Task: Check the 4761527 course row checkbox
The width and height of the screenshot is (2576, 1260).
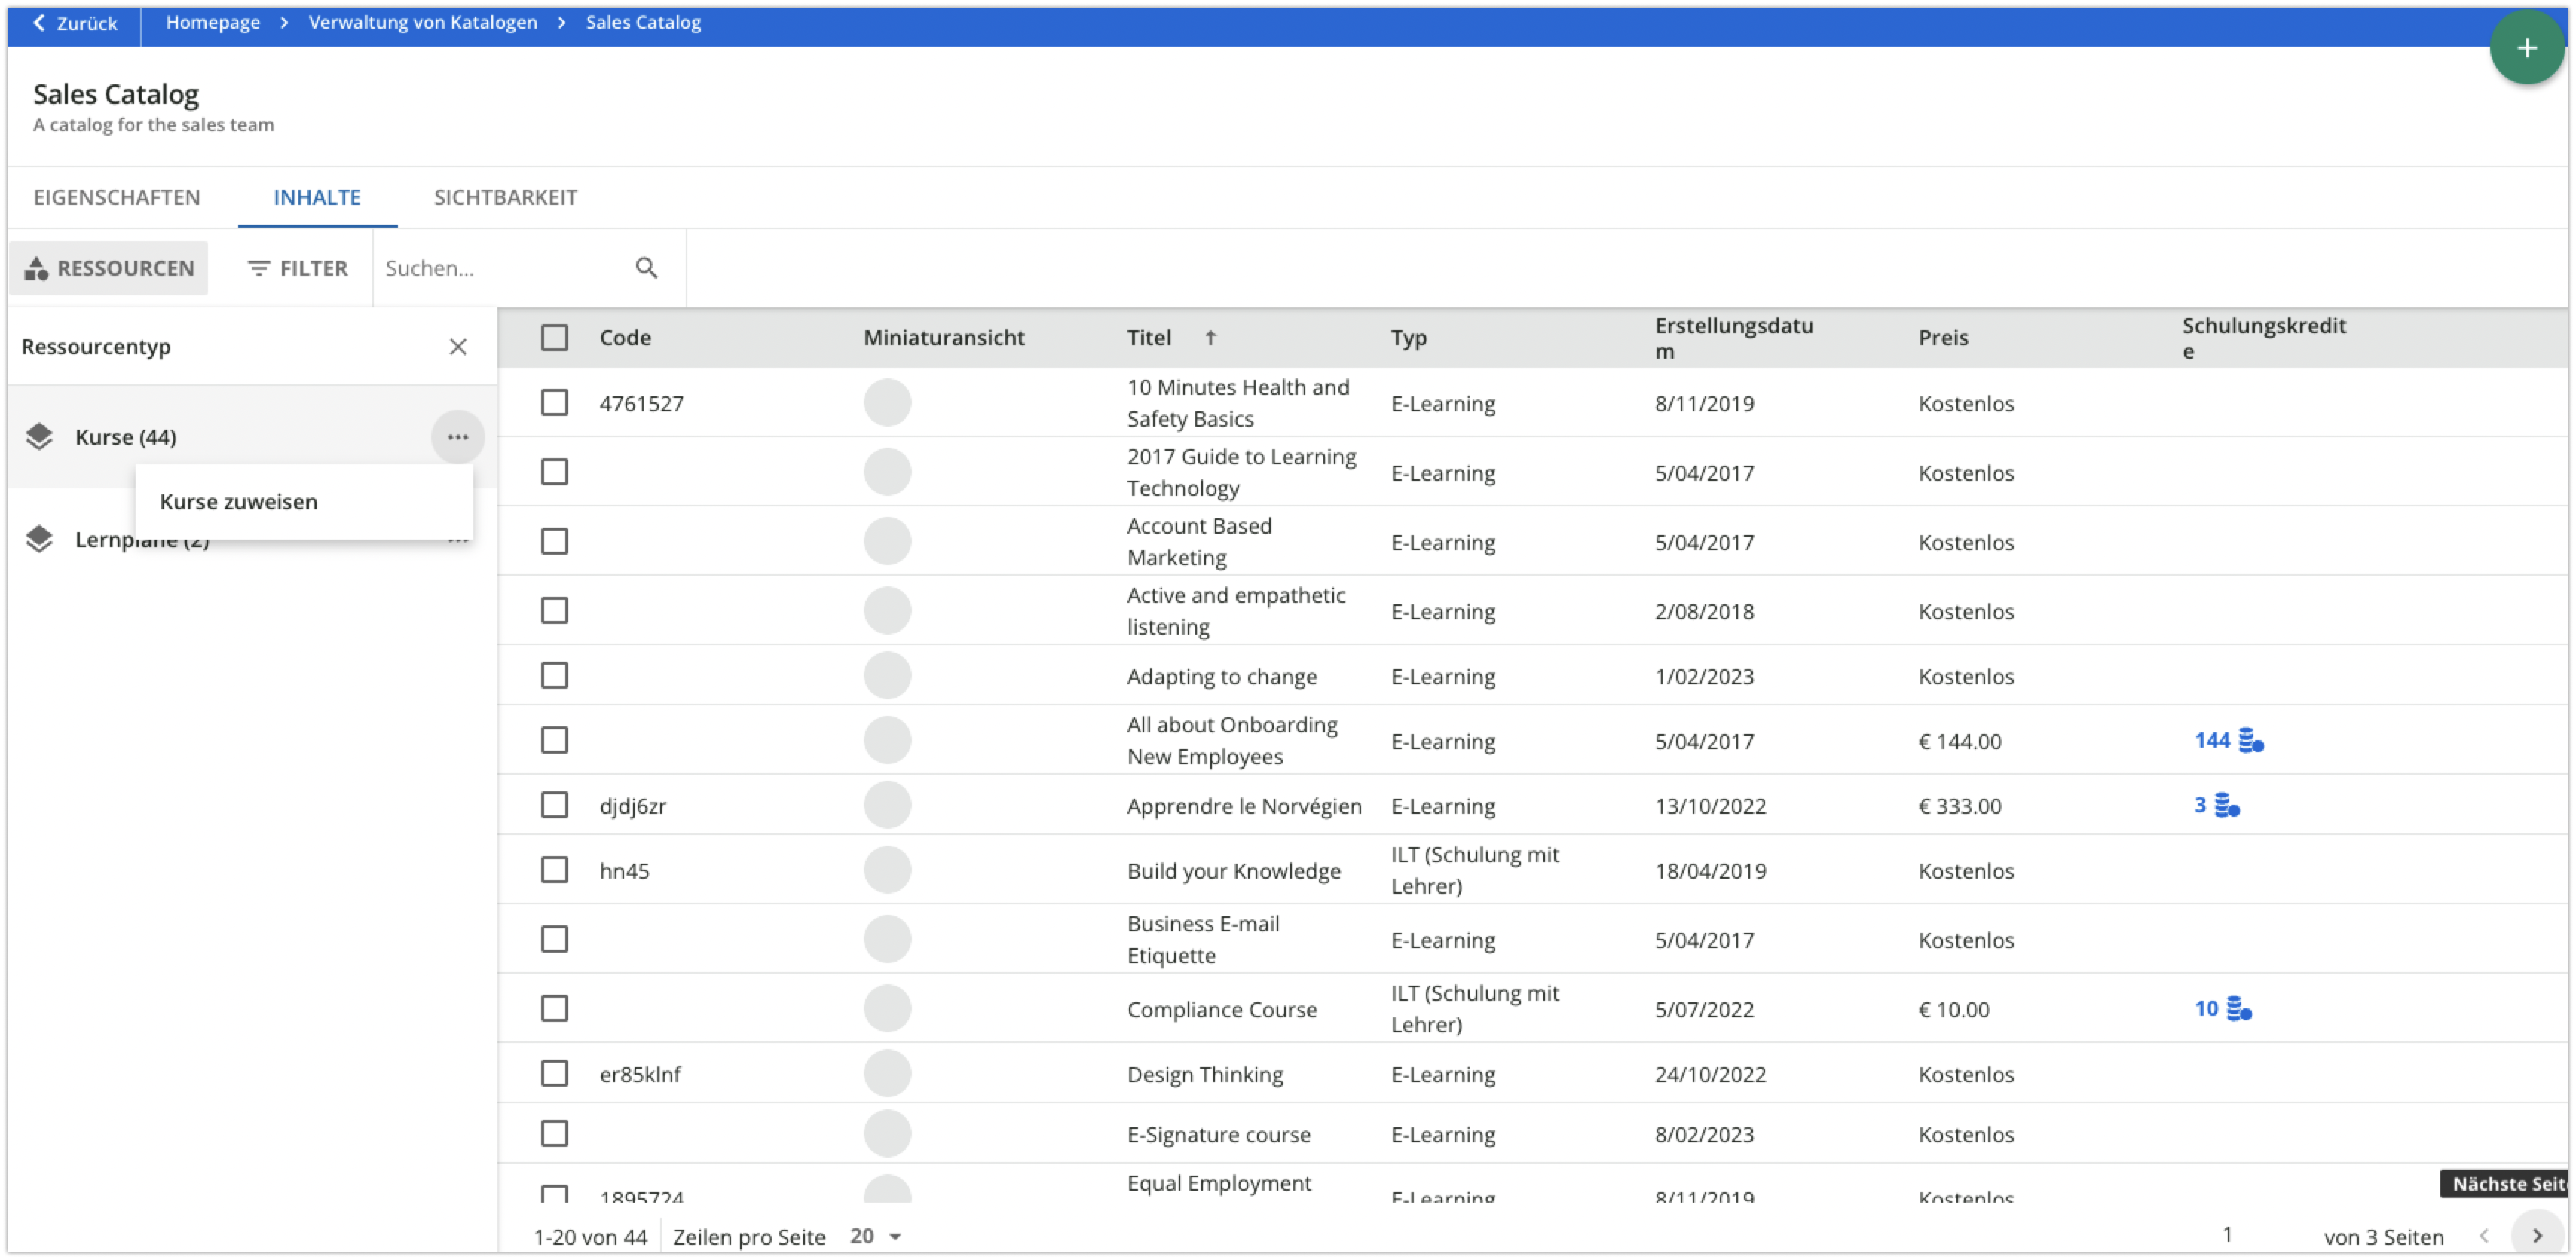Action: click(554, 403)
